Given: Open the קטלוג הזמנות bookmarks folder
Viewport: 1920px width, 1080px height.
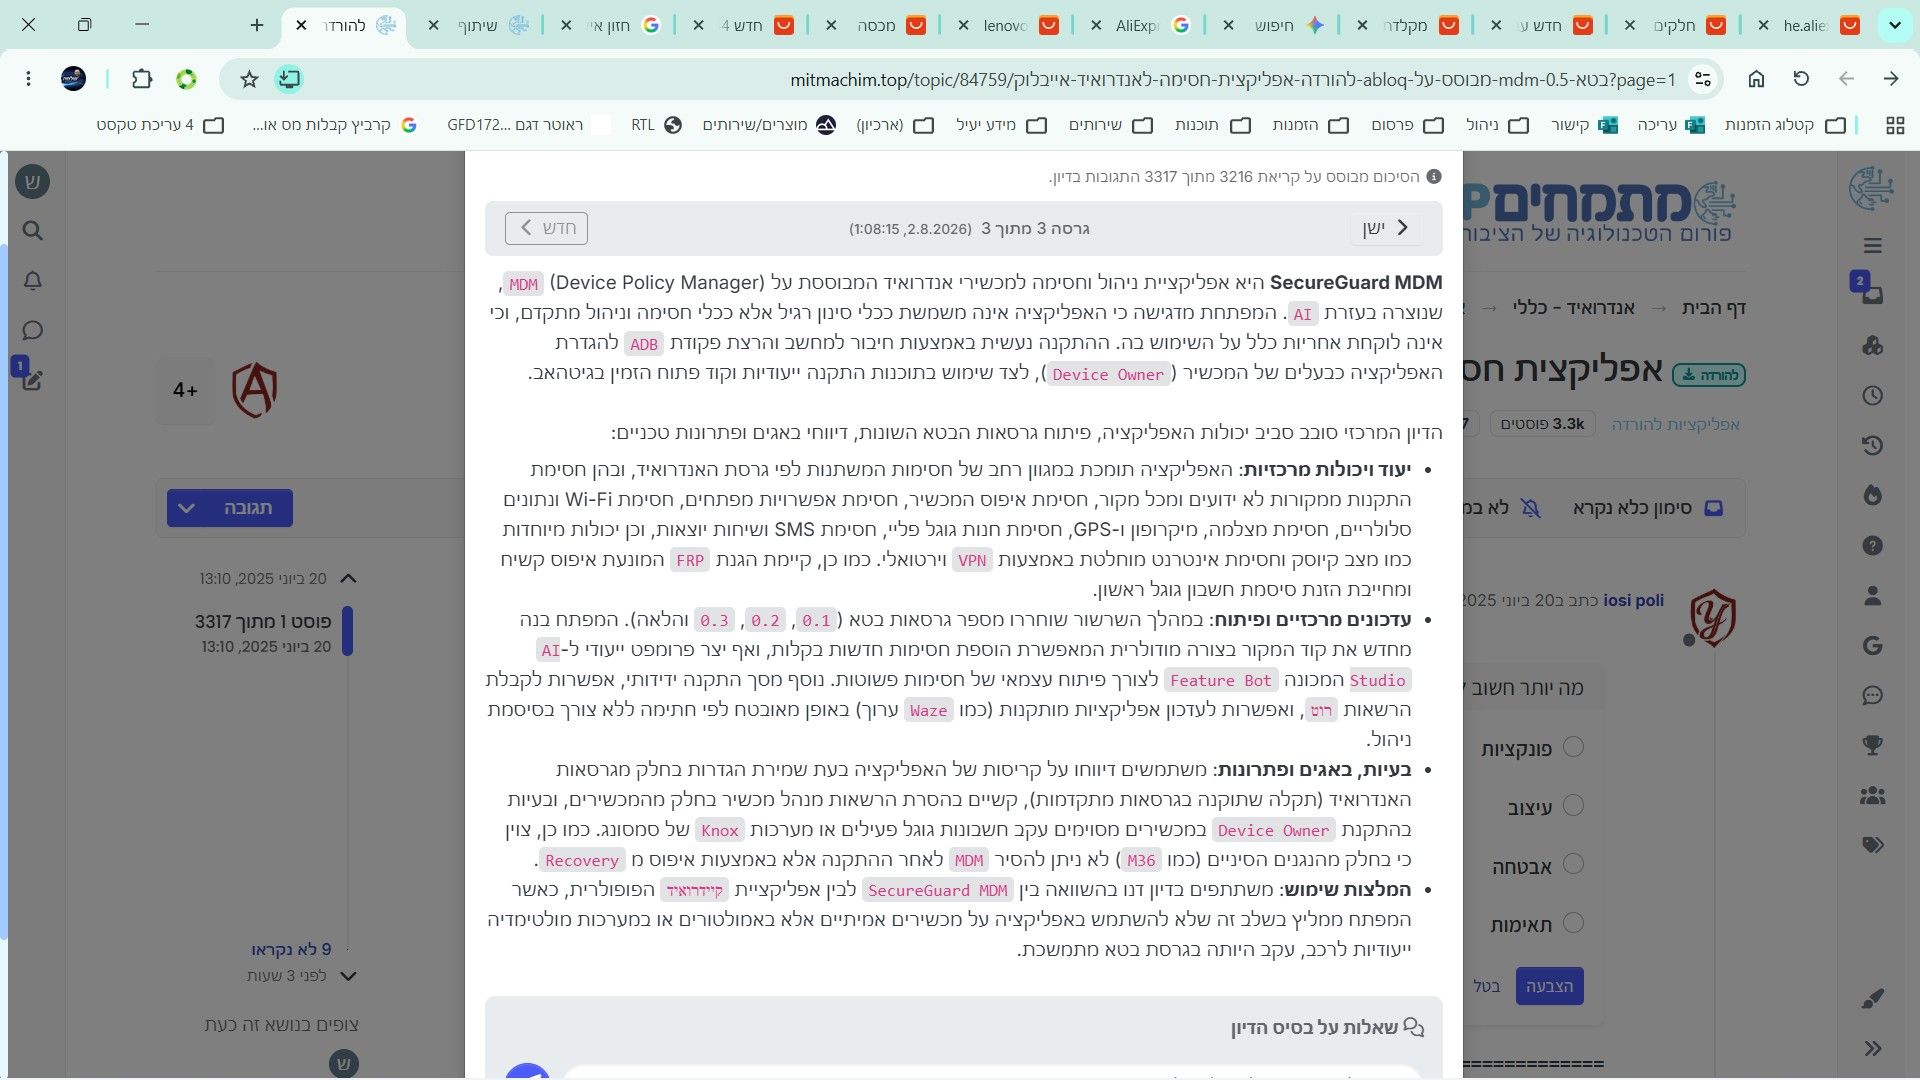Looking at the screenshot, I should pyautogui.click(x=1785, y=125).
